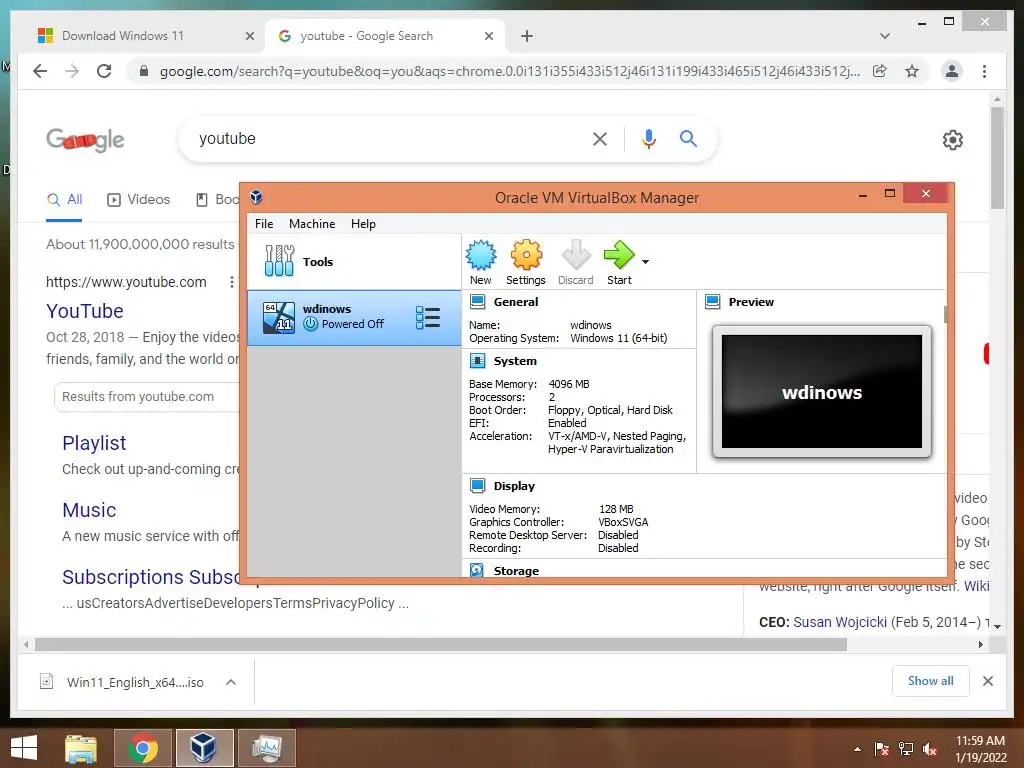Search by voice microphone icon
Screen dimensions: 1024x768
[x=648, y=138]
